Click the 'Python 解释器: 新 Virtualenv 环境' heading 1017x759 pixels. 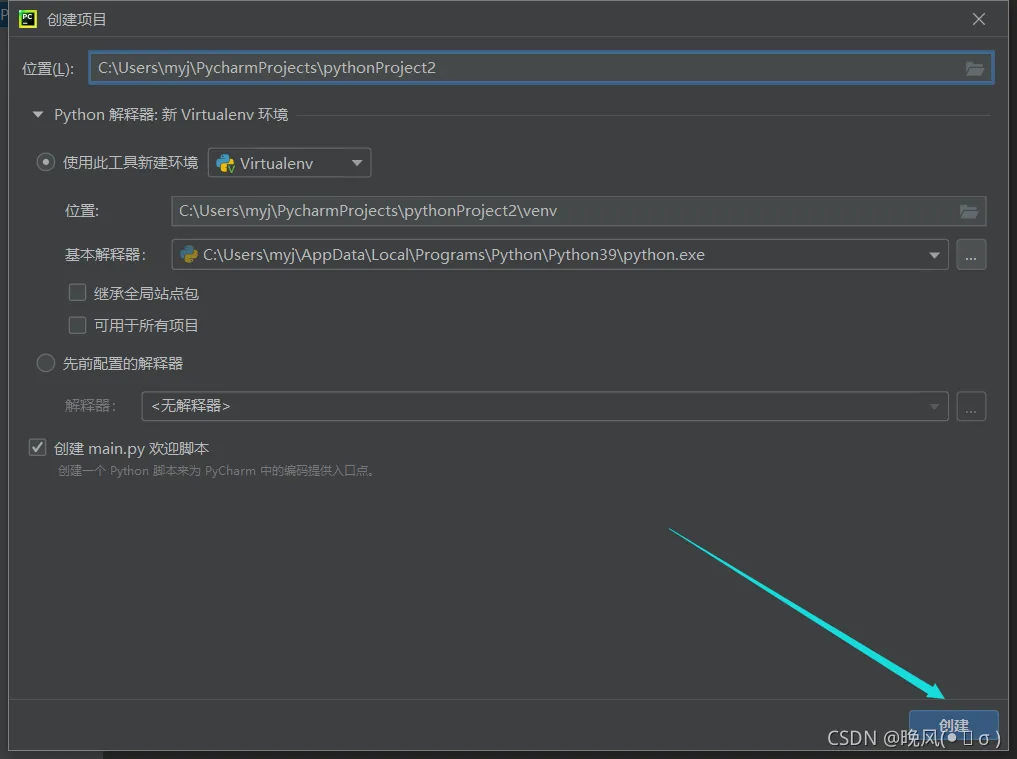tap(171, 115)
